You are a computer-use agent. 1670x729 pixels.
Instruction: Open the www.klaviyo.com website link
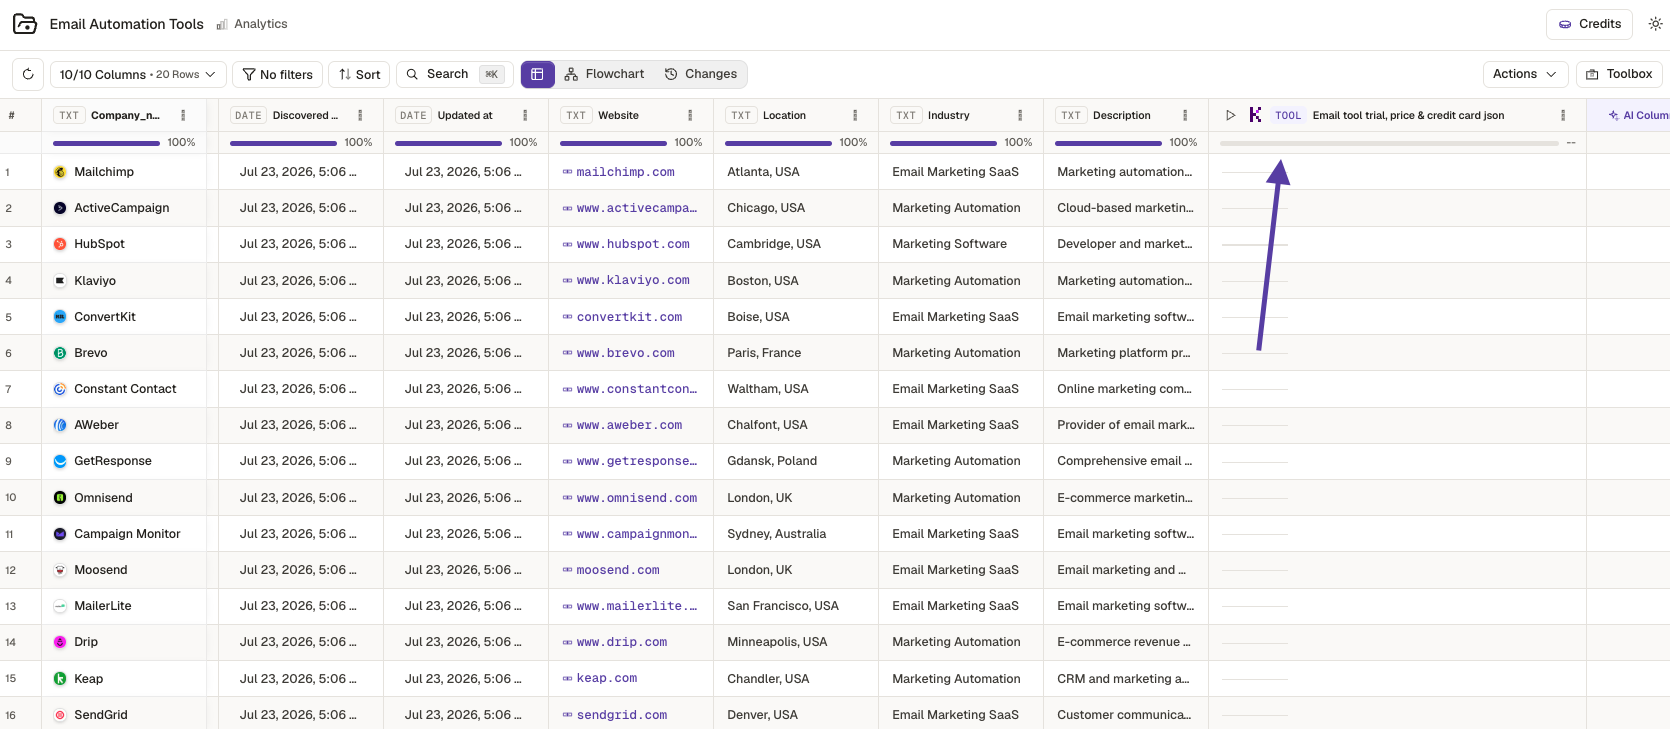(x=633, y=281)
